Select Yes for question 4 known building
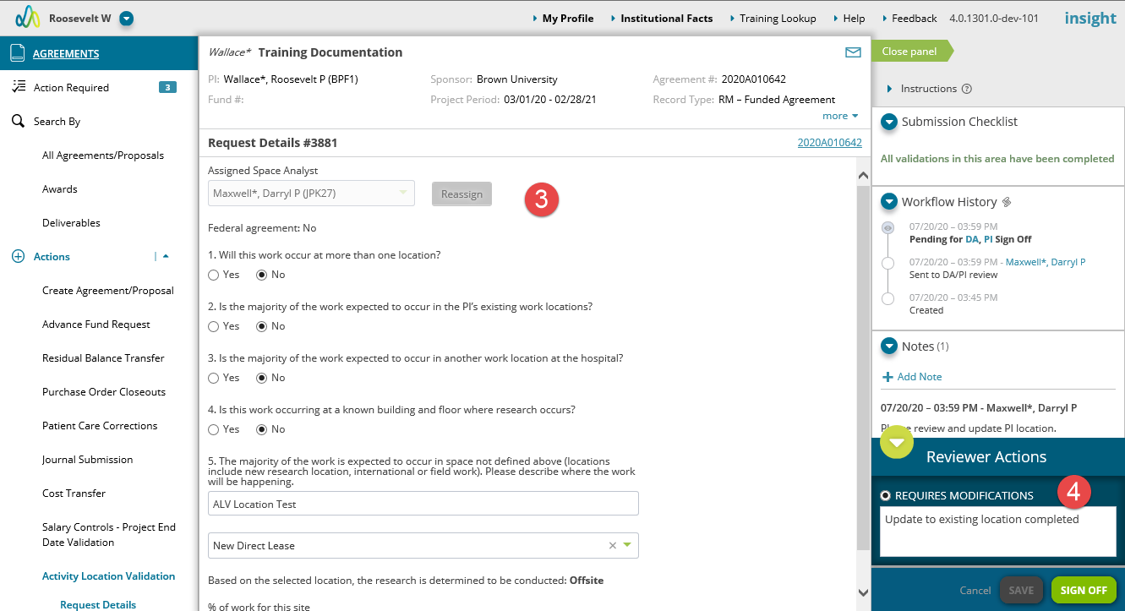This screenshot has width=1125, height=611. pyautogui.click(x=214, y=430)
